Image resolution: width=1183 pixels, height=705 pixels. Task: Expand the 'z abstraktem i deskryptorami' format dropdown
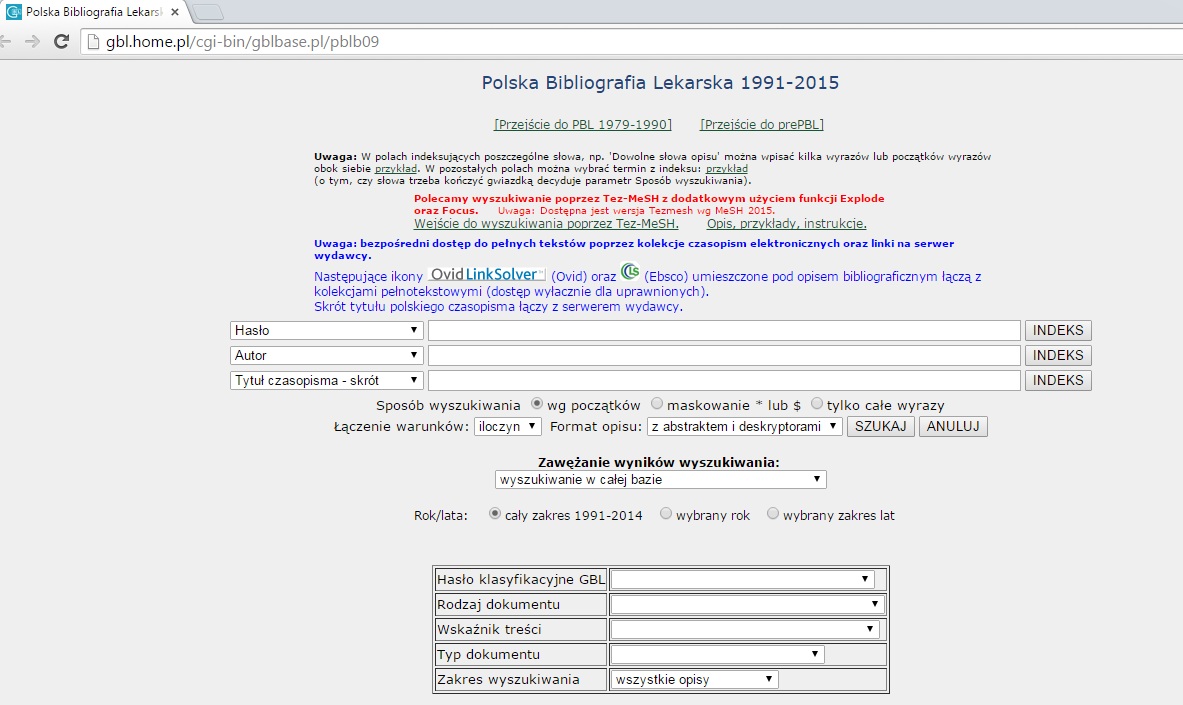pos(745,426)
